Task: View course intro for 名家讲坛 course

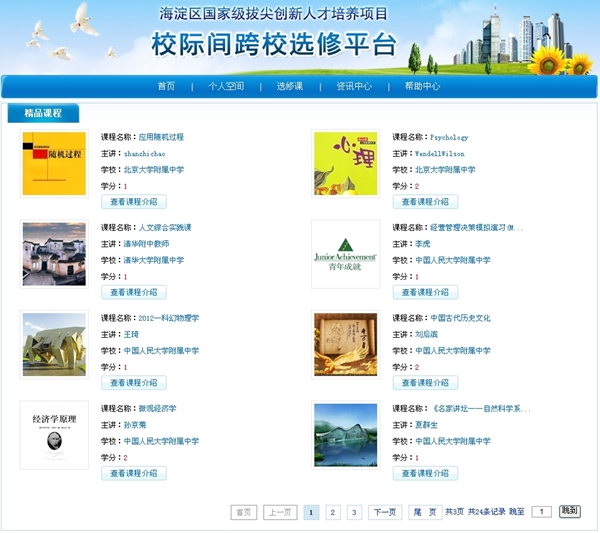Action: coord(425,473)
